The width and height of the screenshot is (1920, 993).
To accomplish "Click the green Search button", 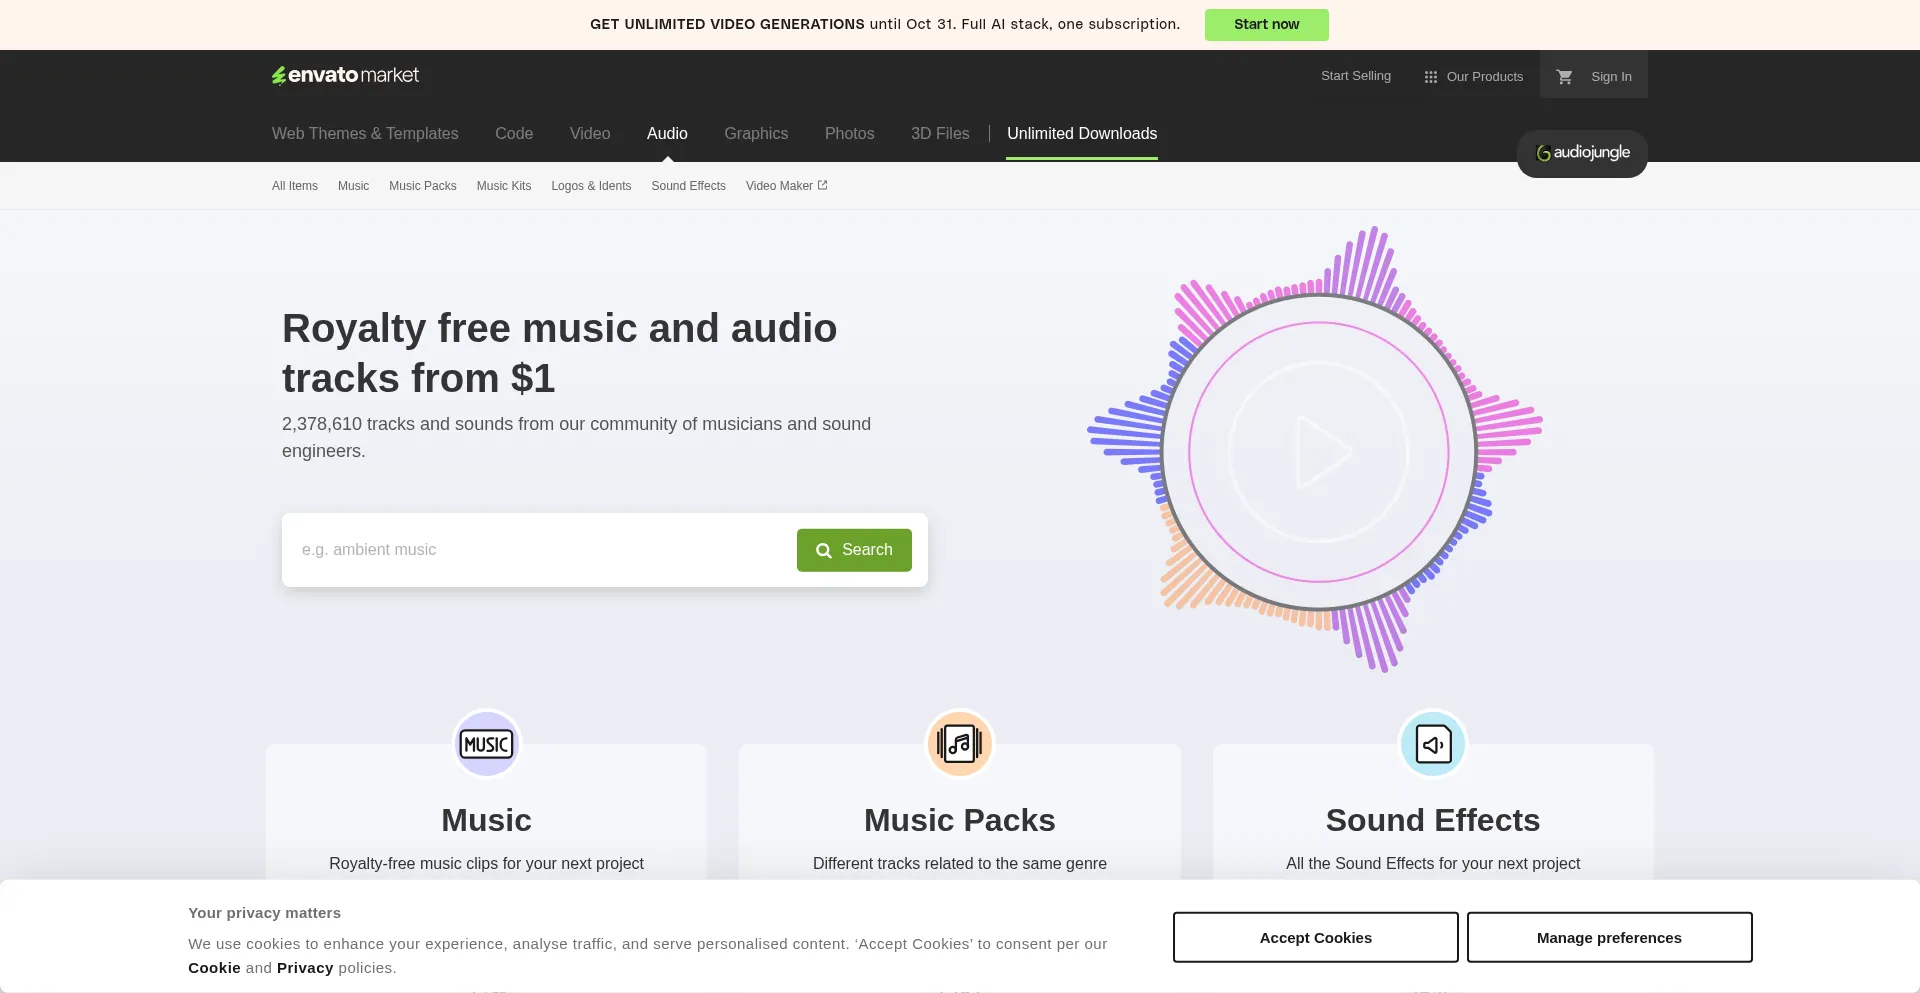I will [x=854, y=550].
